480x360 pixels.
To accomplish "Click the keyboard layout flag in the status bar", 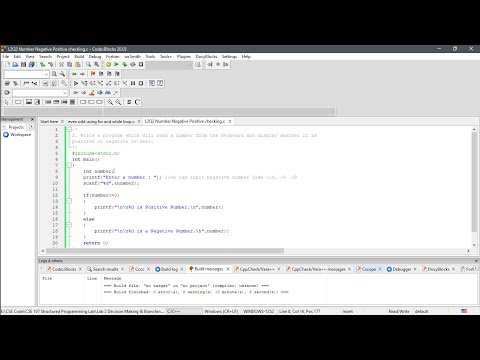I will [x=464, y=311].
